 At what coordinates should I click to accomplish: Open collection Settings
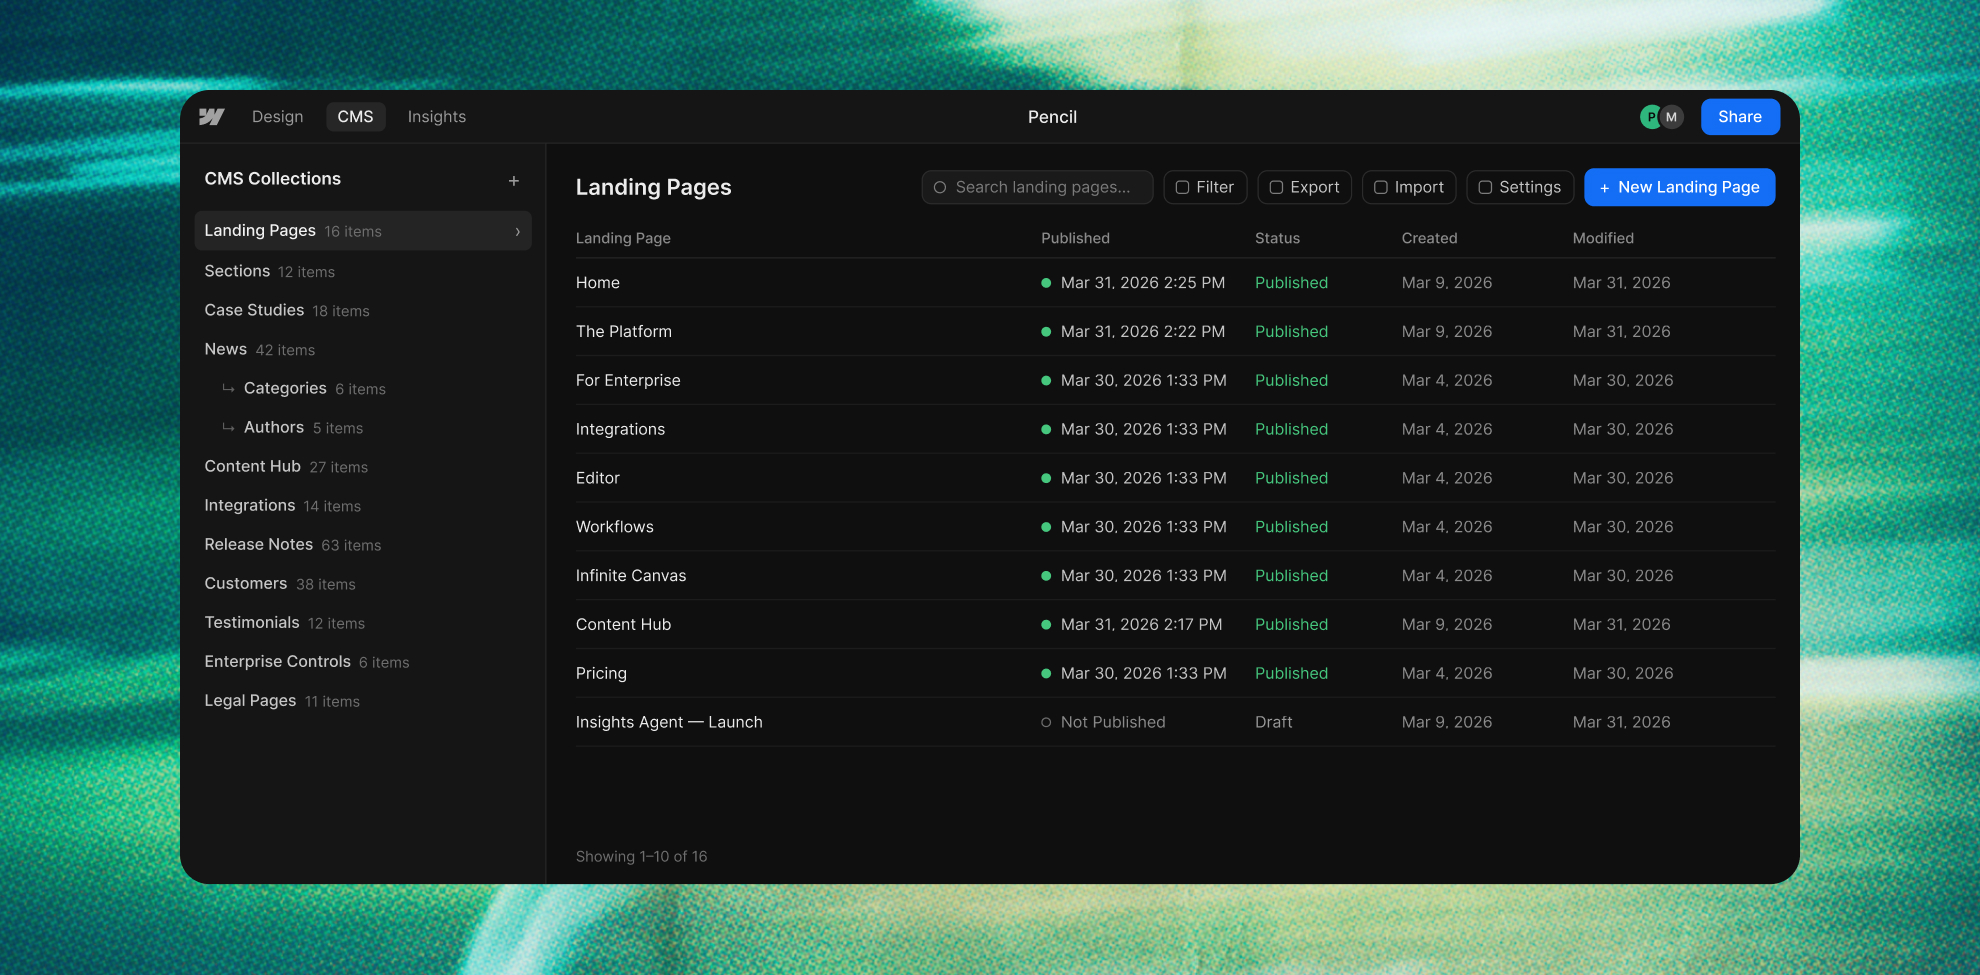(x=1520, y=187)
